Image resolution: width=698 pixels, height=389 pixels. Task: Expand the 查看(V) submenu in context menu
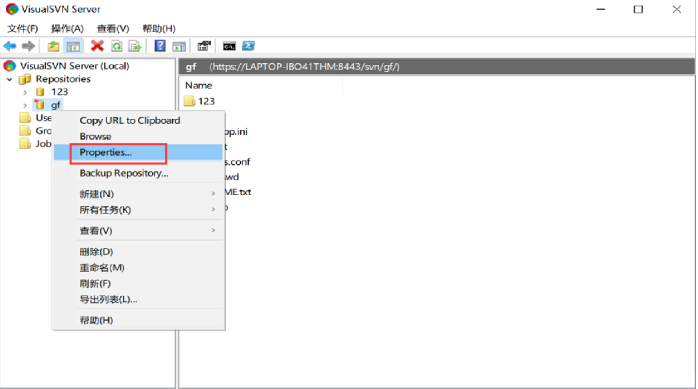click(x=138, y=231)
